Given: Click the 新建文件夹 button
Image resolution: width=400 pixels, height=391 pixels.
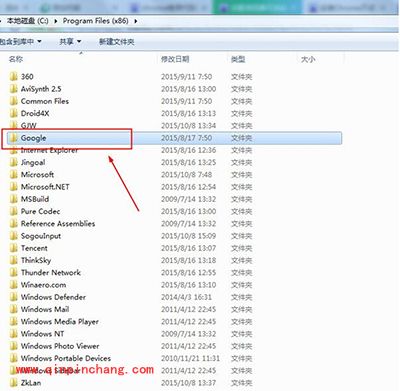Looking at the screenshot, I should coord(117,42).
